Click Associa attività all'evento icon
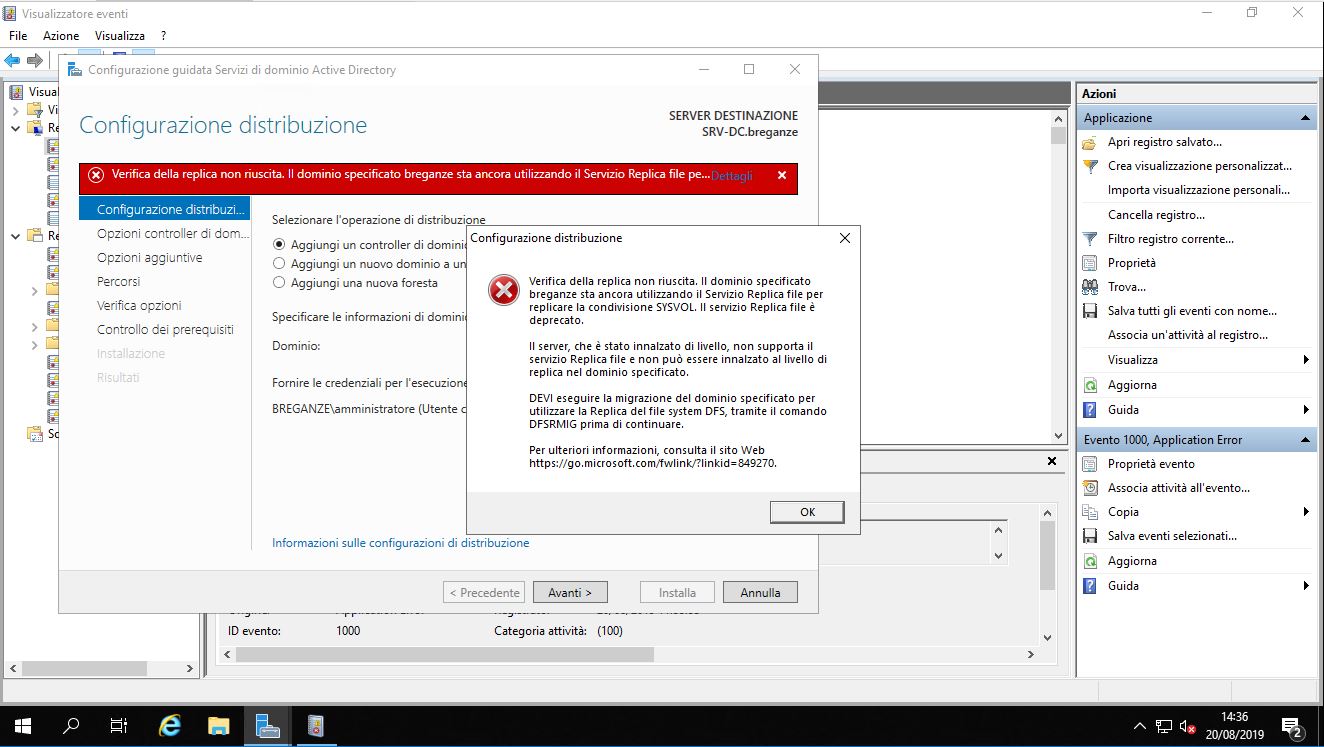Image resolution: width=1324 pixels, height=747 pixels. point(1090,488)
